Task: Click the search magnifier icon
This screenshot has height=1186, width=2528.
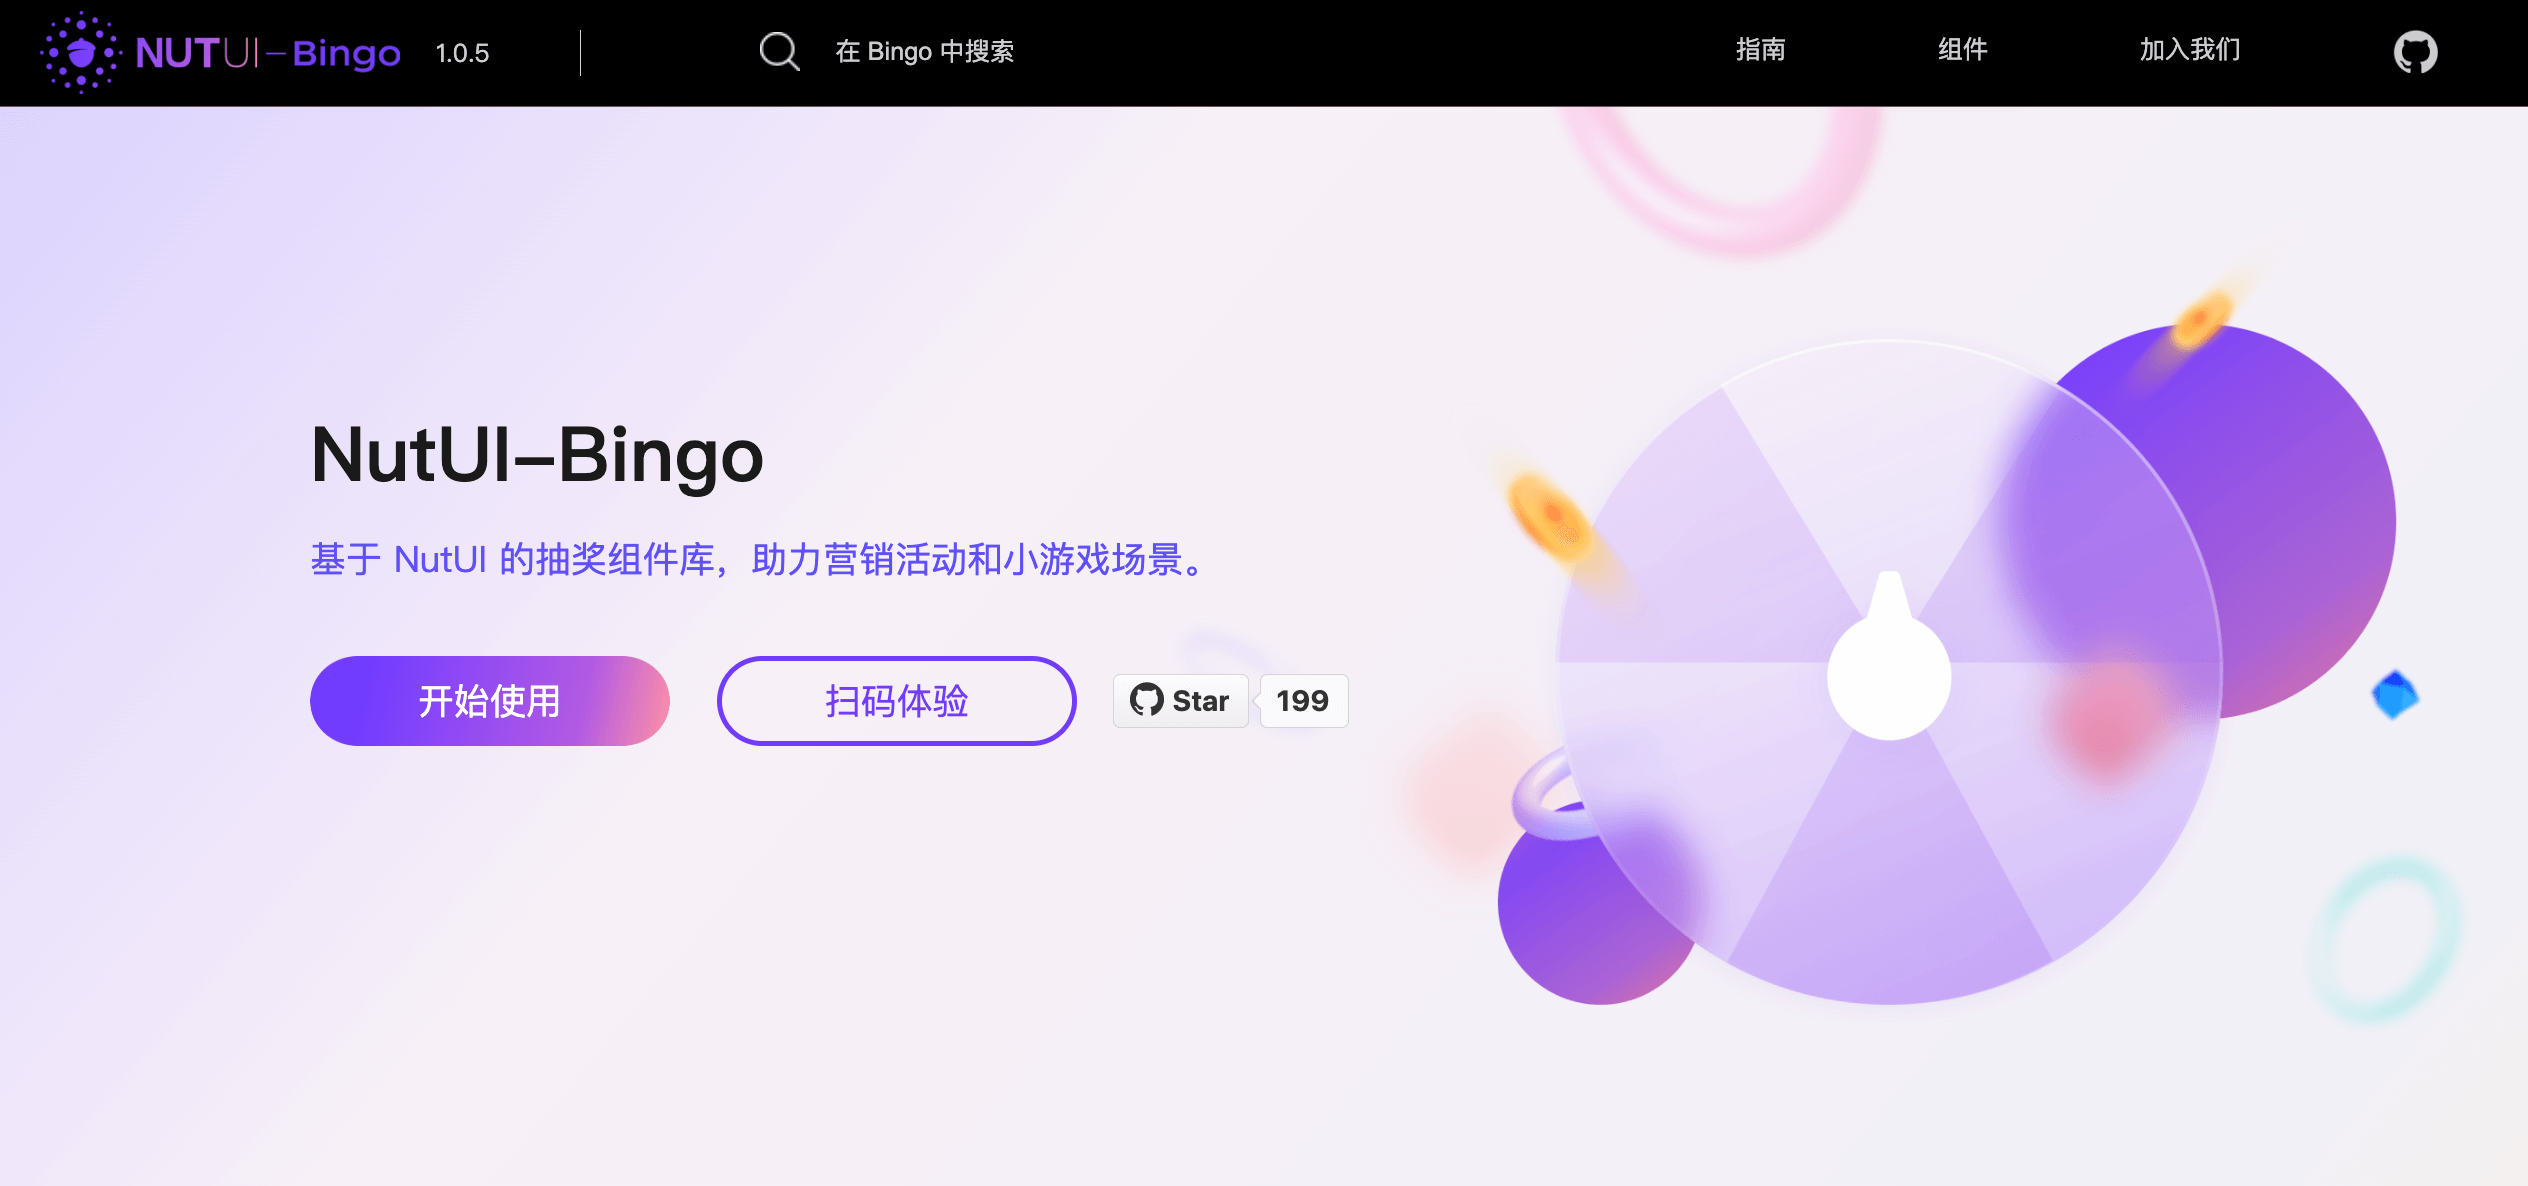Action: click(779, 51)
